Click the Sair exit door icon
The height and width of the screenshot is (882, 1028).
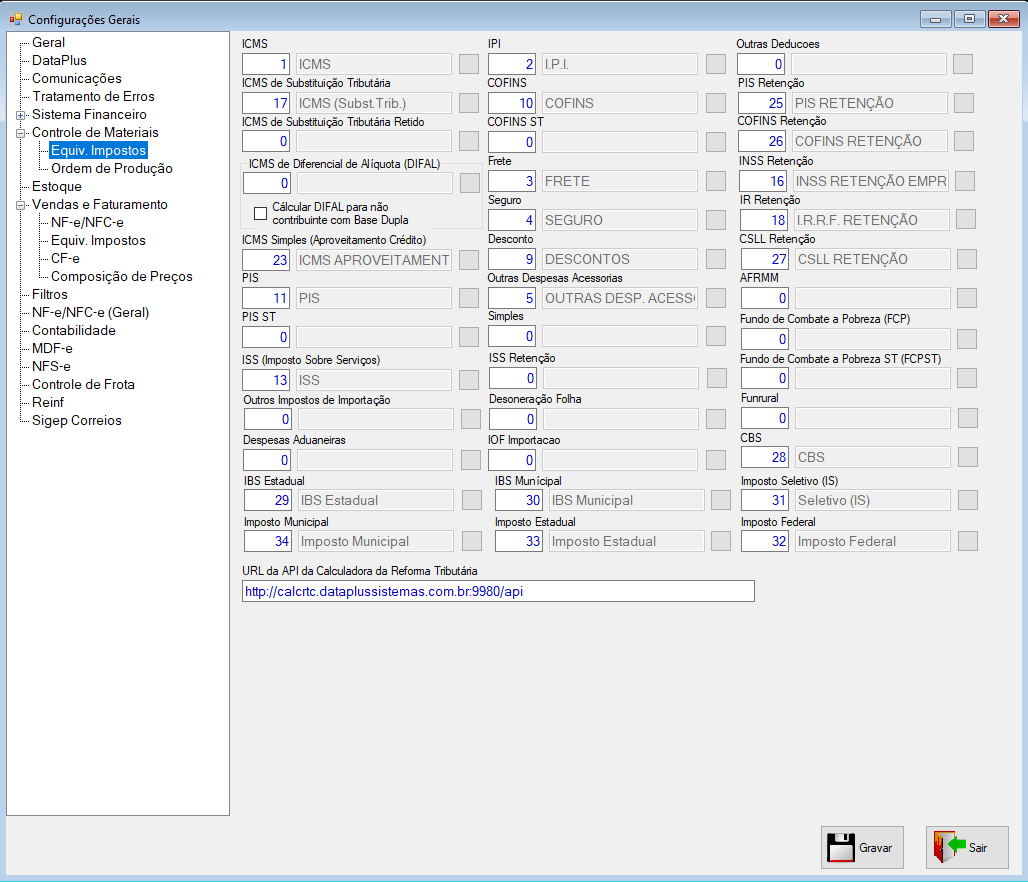tap(949, 847)
